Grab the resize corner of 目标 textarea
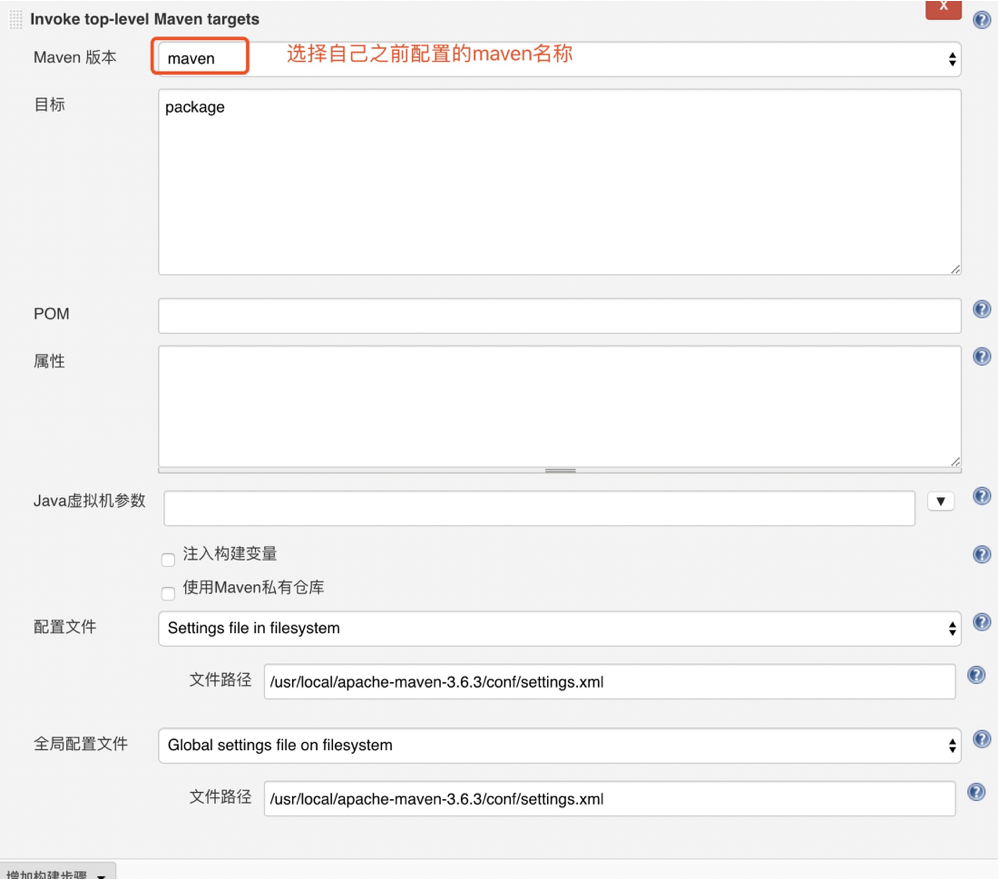1000x882 pixels. 957,270
